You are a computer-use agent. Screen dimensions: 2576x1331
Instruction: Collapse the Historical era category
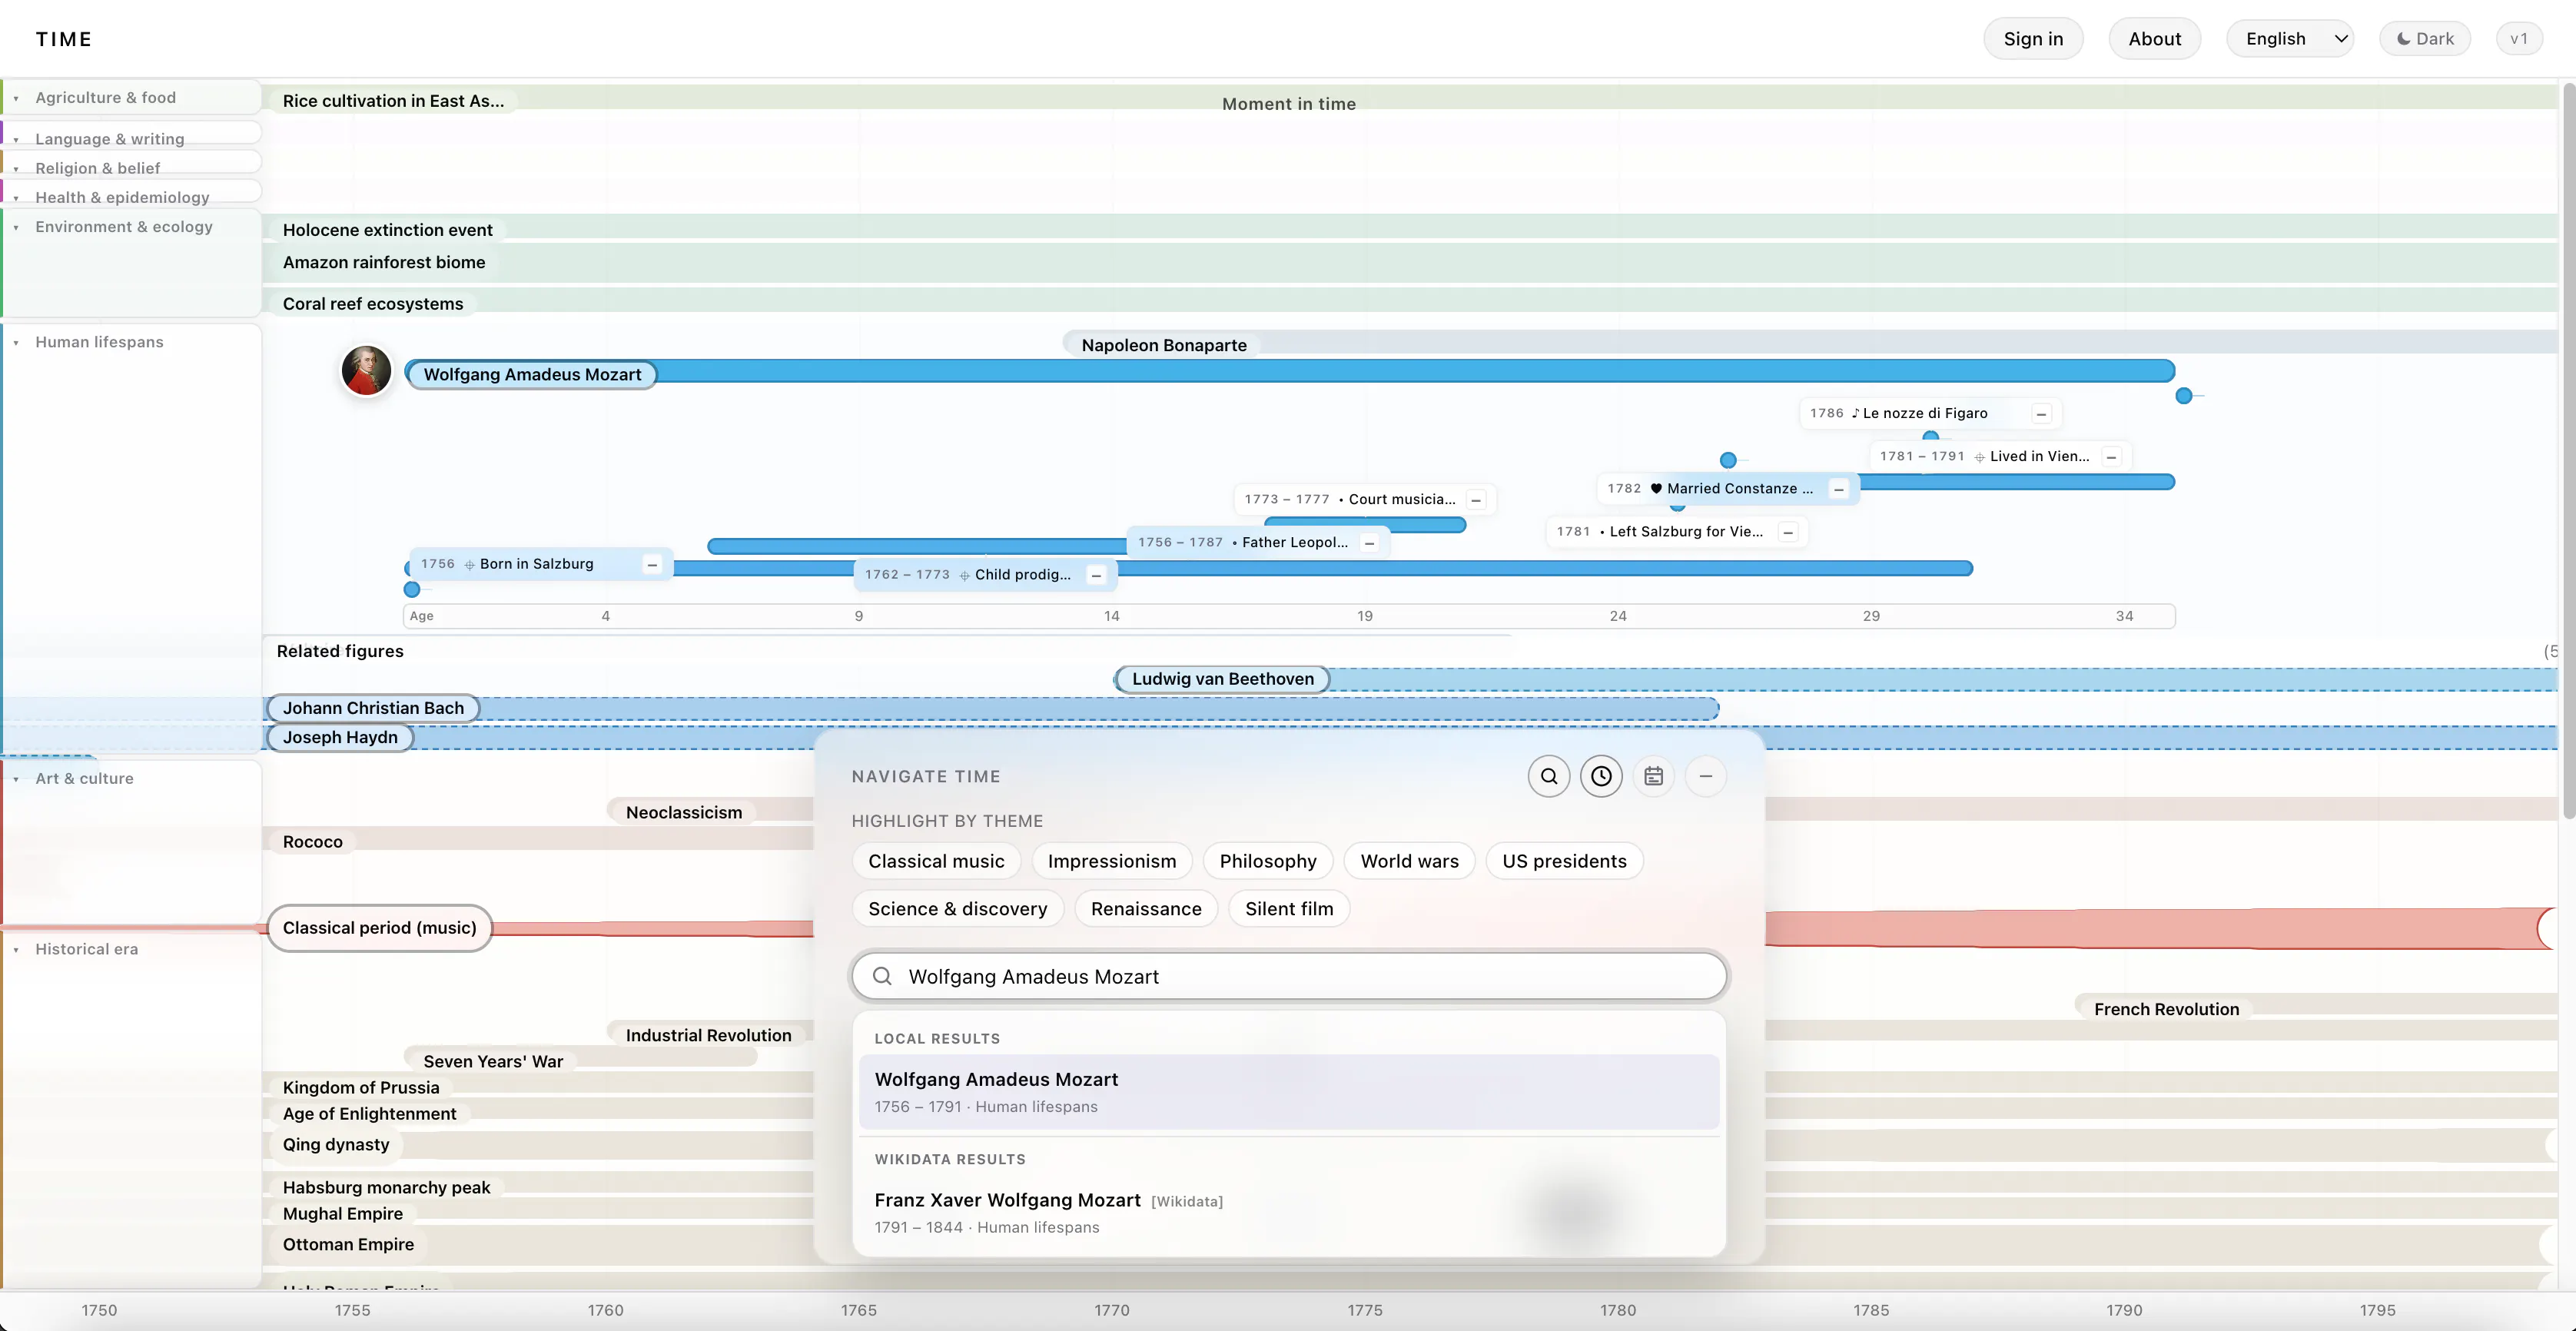pos(16,950)
